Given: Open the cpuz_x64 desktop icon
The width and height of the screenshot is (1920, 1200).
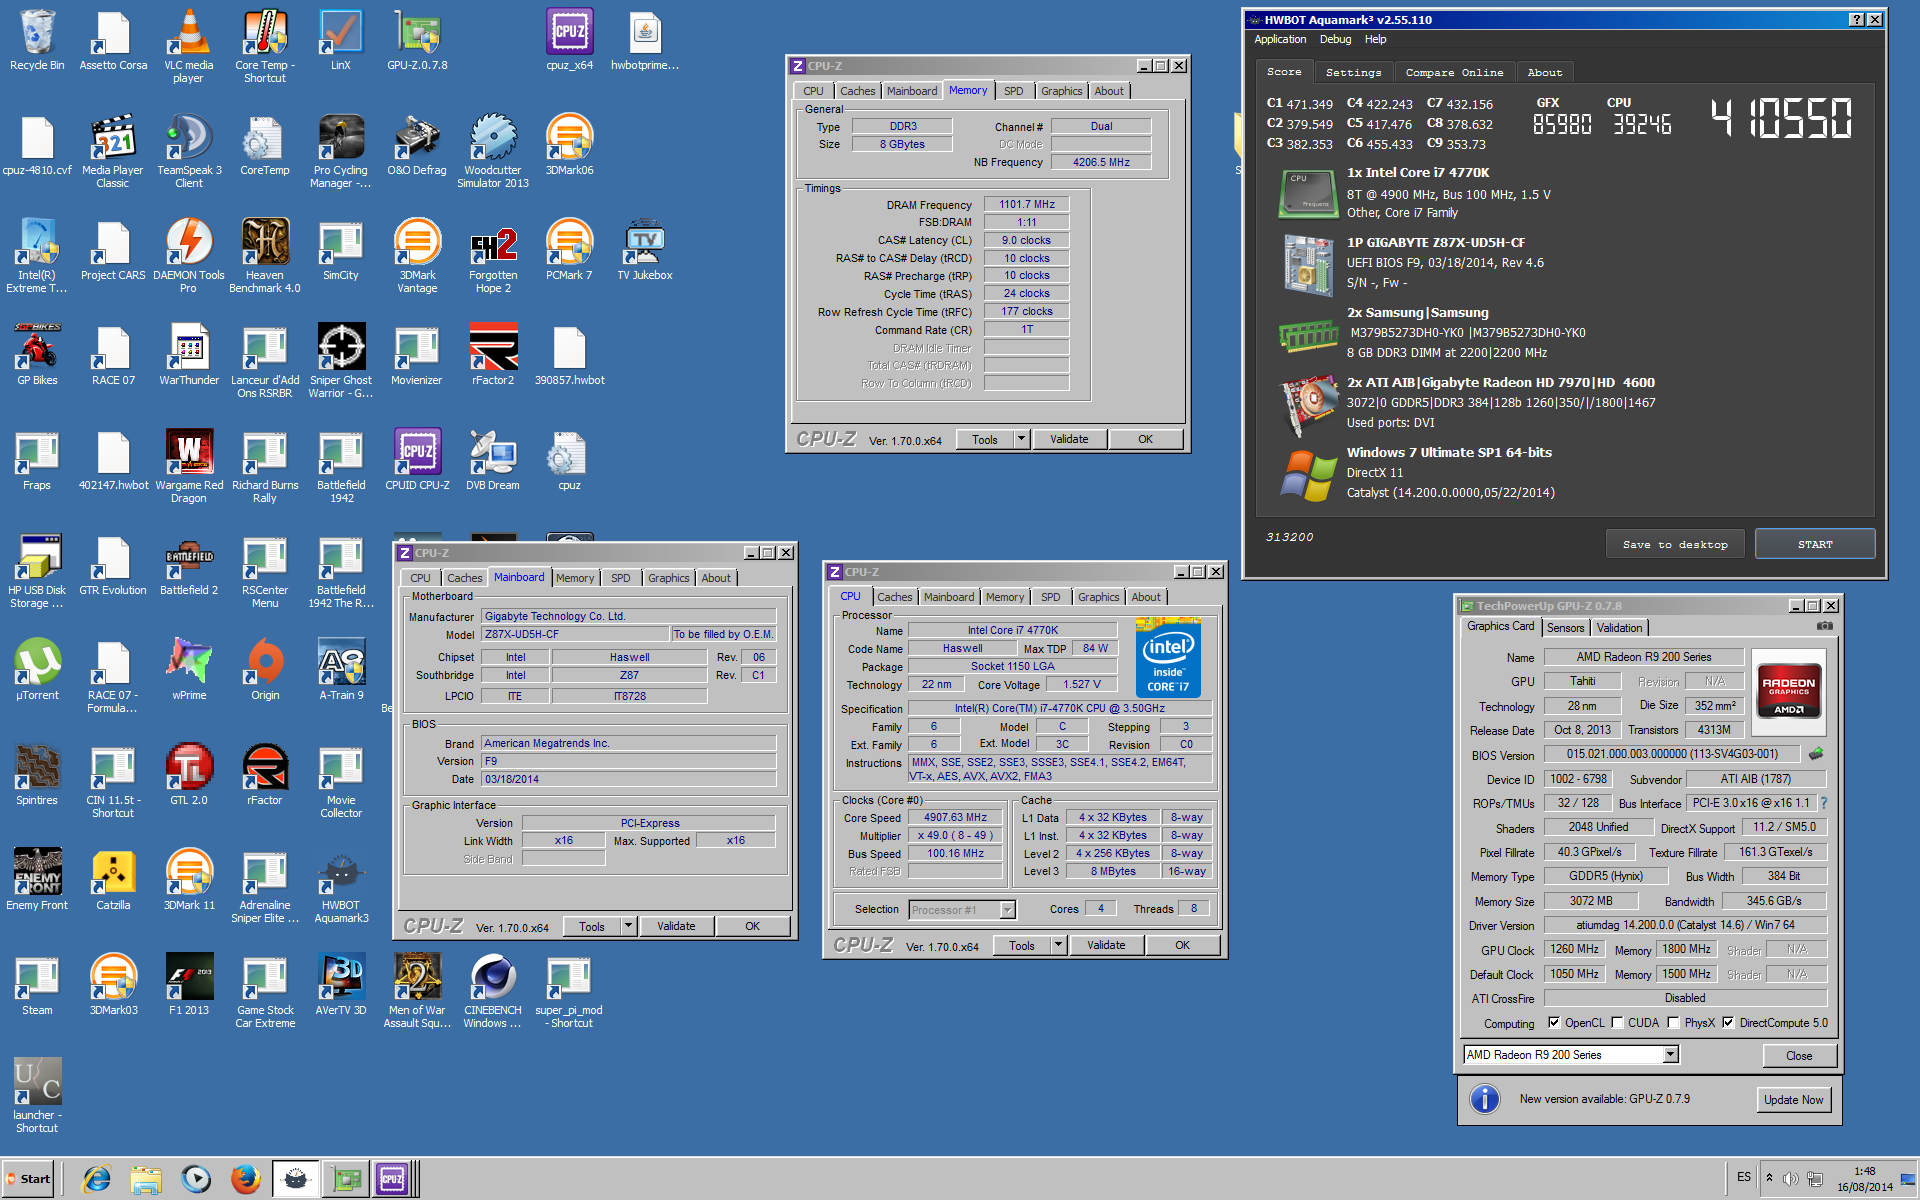Looking at the screenshot, I should pos(569,40).
